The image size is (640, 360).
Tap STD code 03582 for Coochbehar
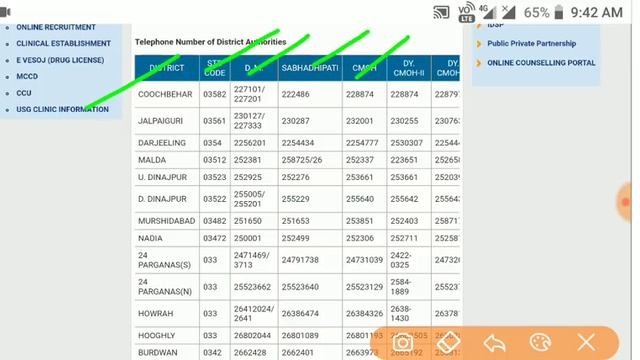coord(215,94)
